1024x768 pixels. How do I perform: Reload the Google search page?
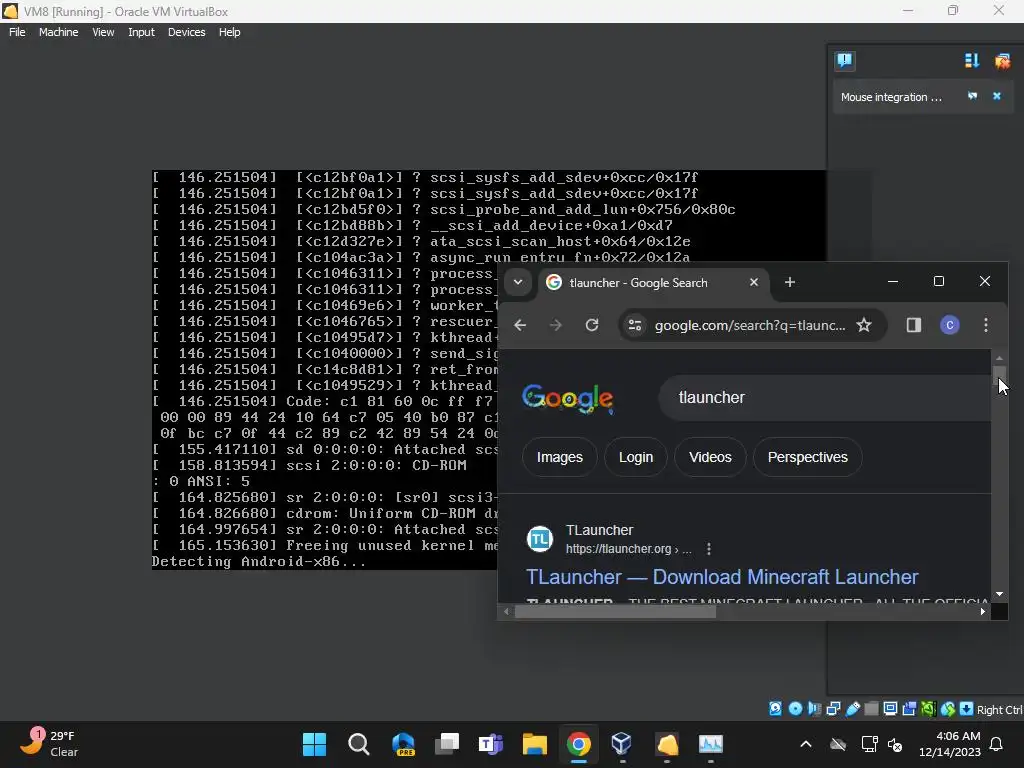click(x=592, y=325)
